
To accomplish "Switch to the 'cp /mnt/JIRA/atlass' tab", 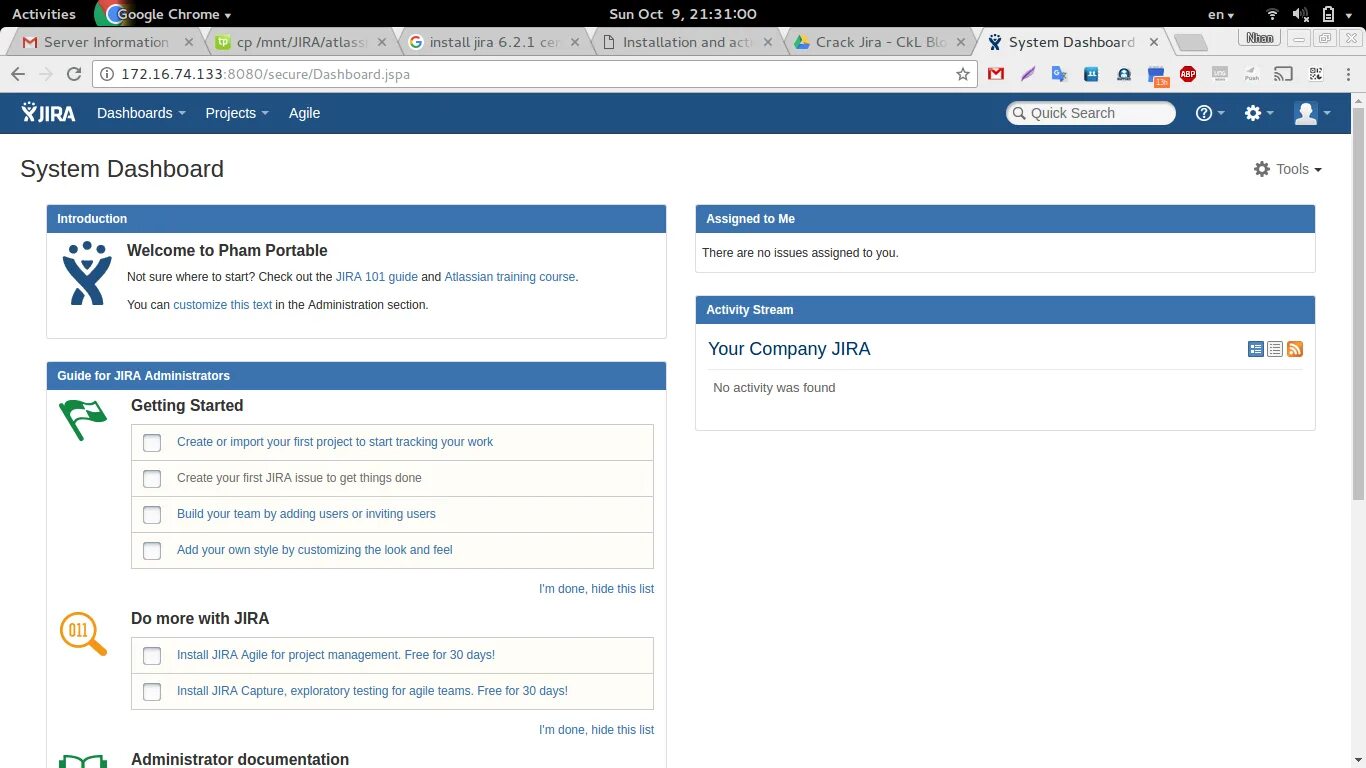I will click(302, 42).
